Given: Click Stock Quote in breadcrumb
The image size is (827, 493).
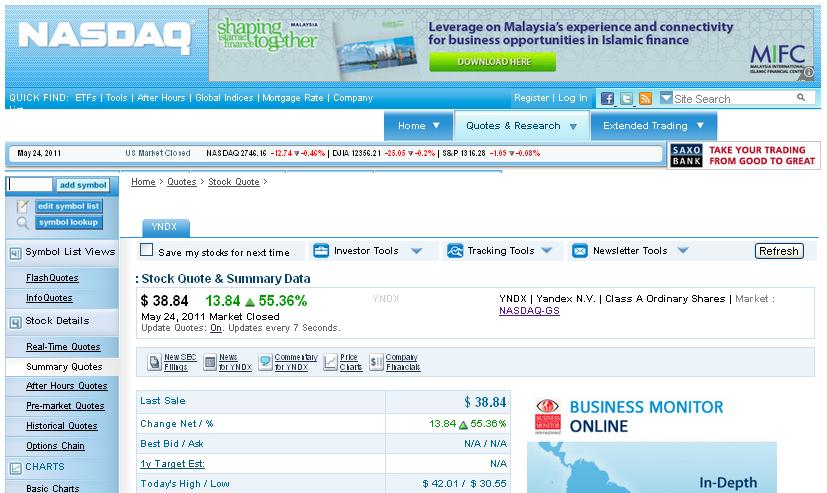Looking at the screenshot, I should [234, 182].
